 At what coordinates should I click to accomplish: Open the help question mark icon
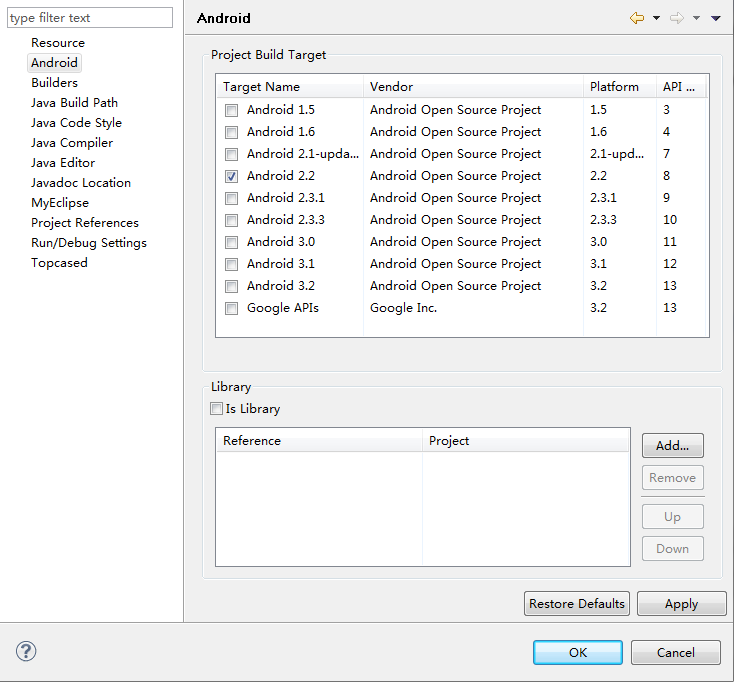click(x=26, y=651)
